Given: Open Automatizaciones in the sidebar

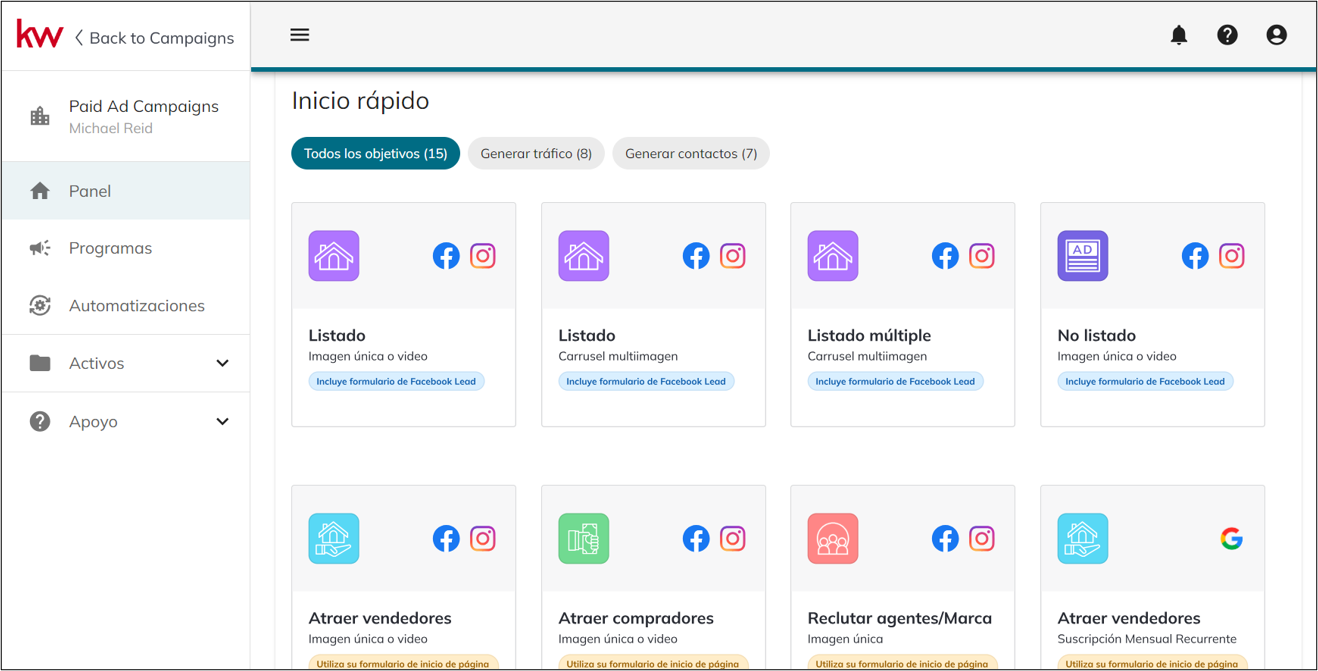Looking at the screenshot, I should 136,306.
